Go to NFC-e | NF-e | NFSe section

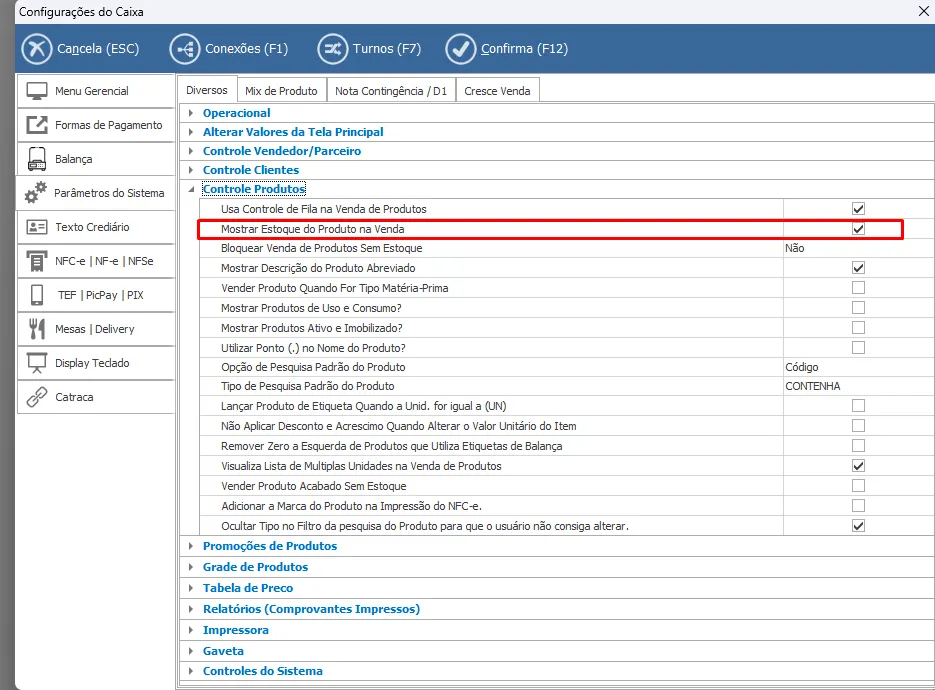[104, 261]
